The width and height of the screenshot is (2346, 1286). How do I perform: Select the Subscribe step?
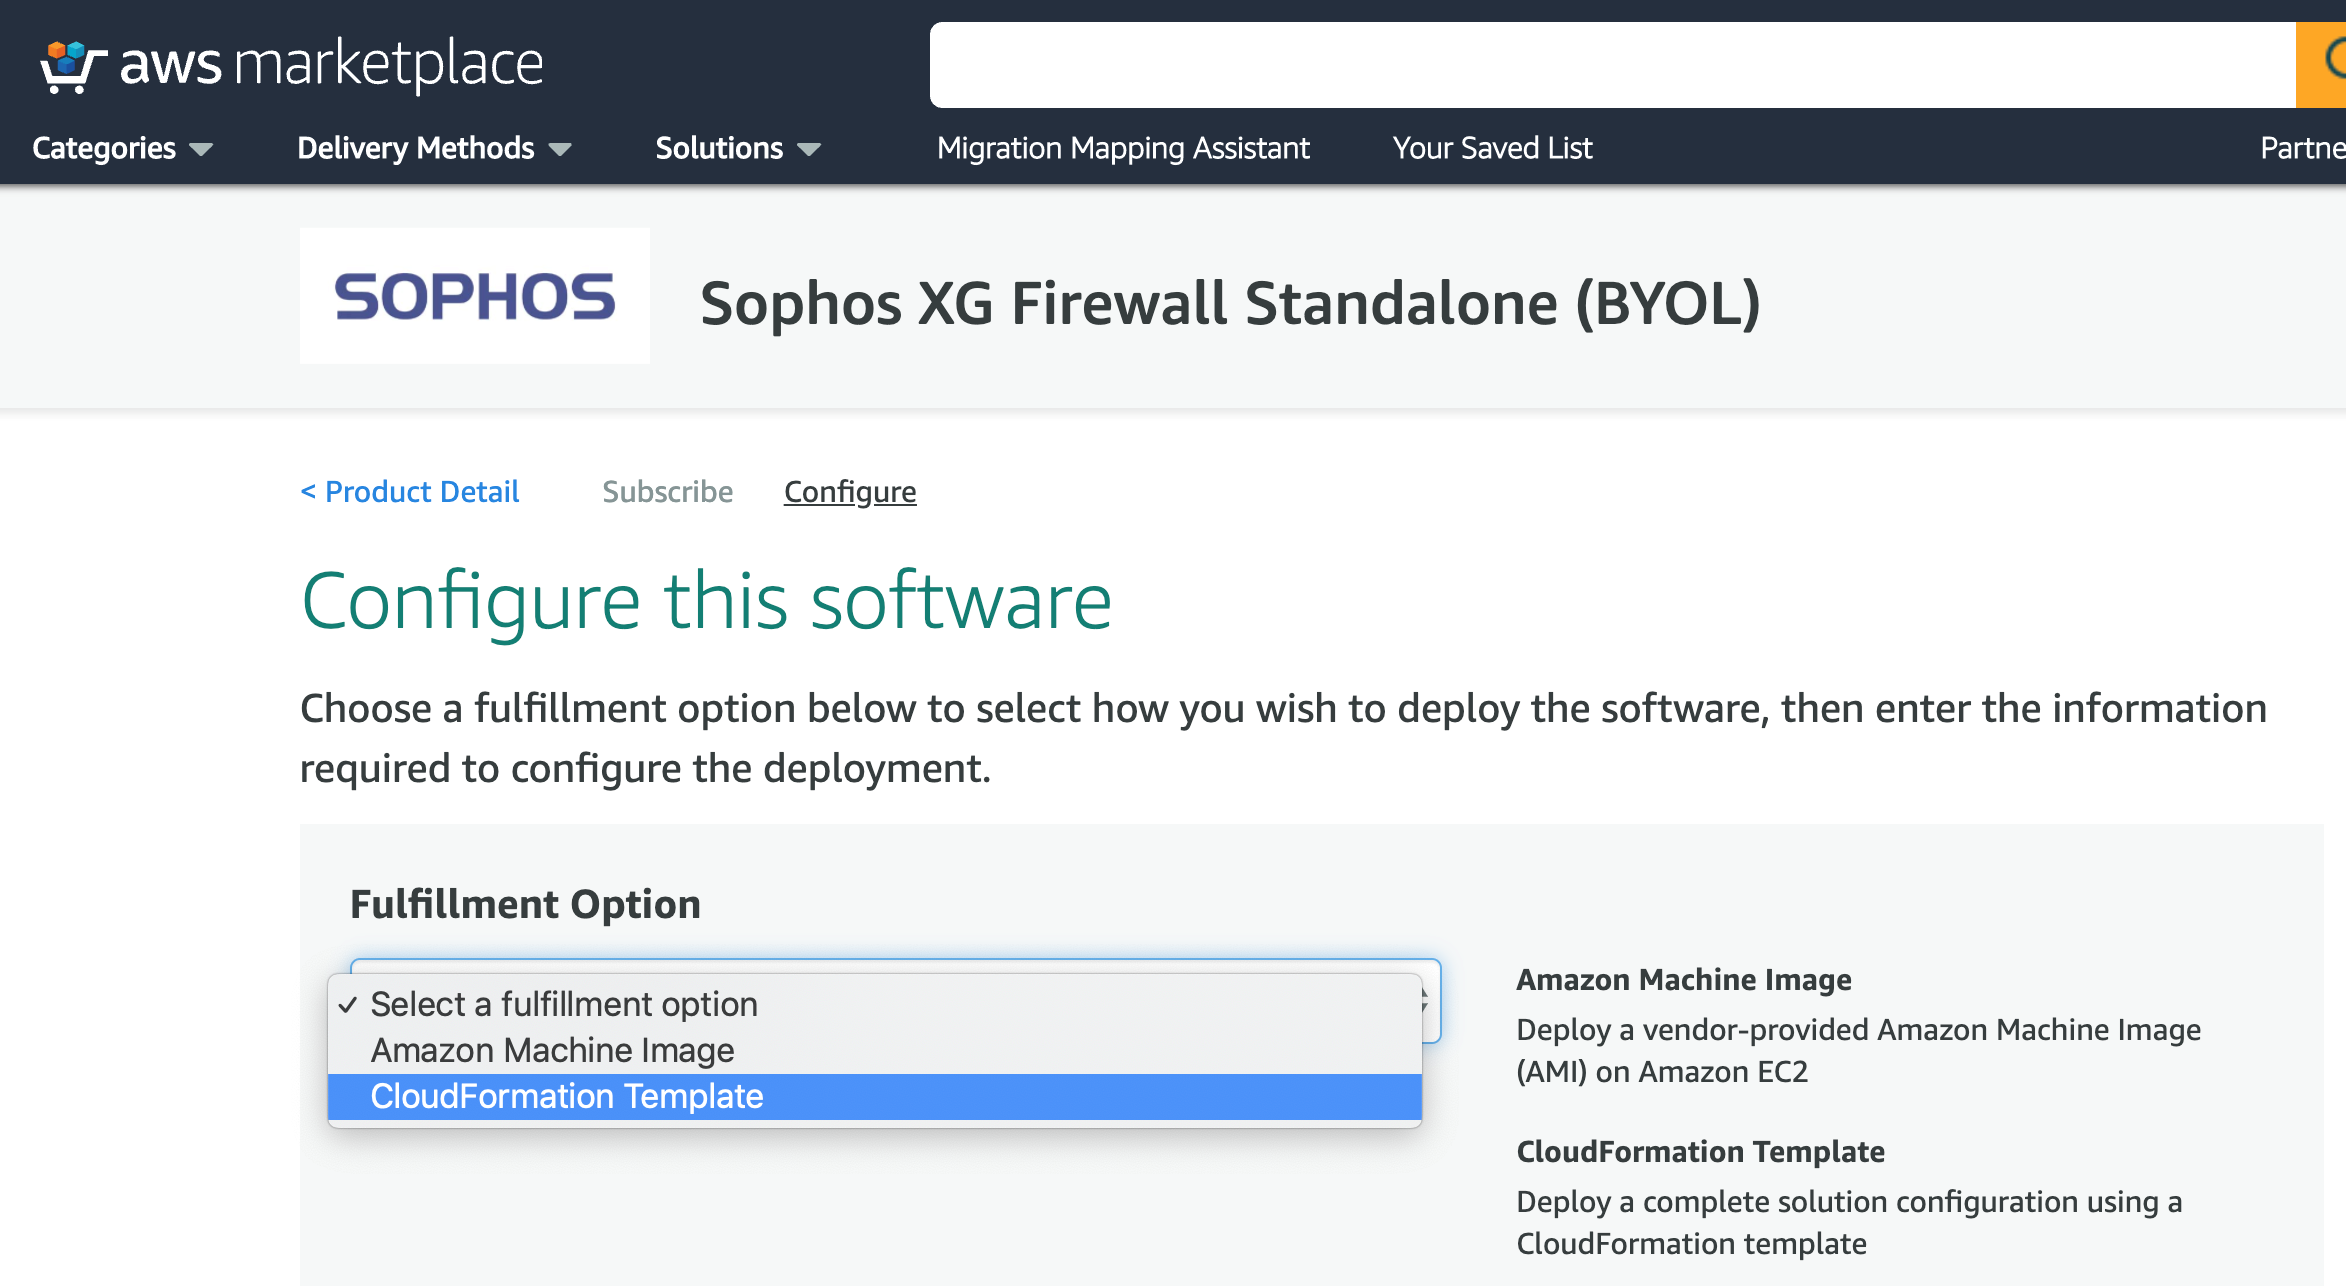point(668,492)
